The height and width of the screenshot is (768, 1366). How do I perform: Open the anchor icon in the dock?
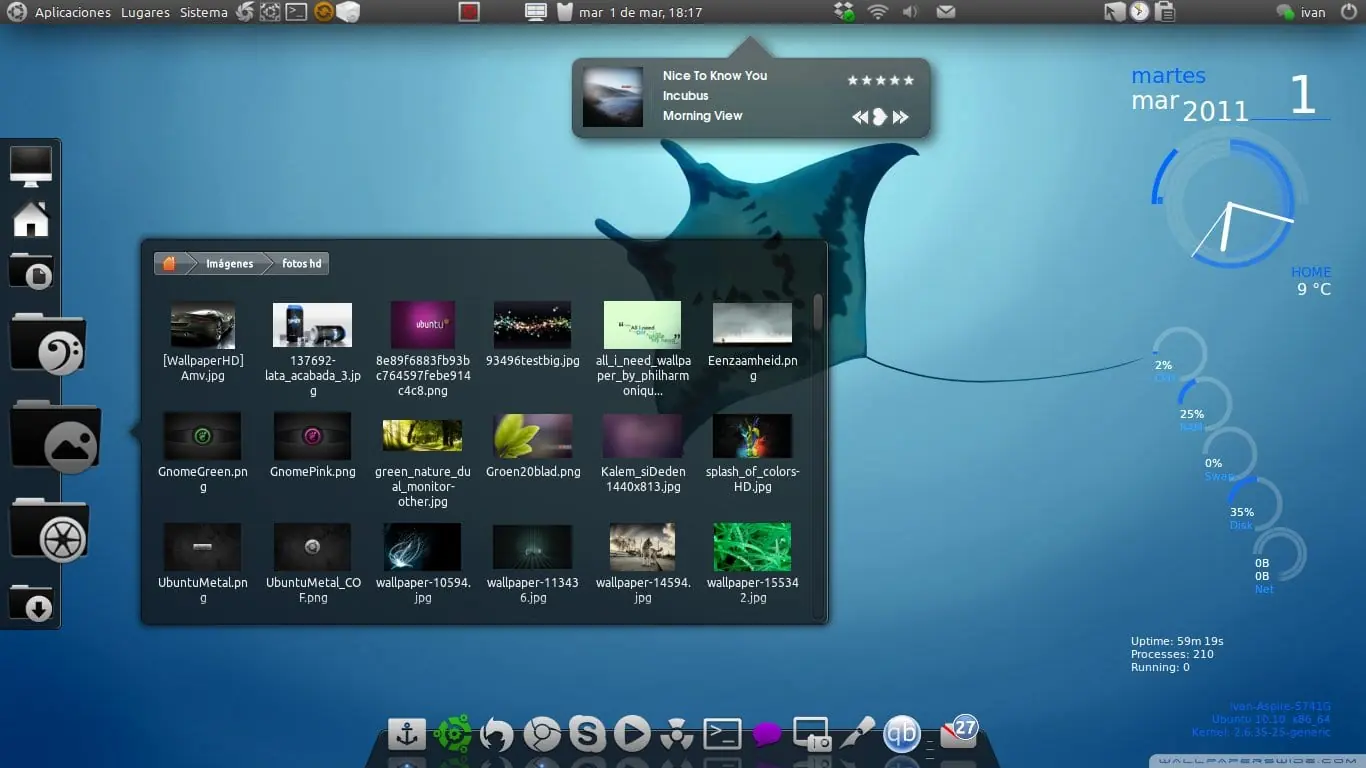406,735
